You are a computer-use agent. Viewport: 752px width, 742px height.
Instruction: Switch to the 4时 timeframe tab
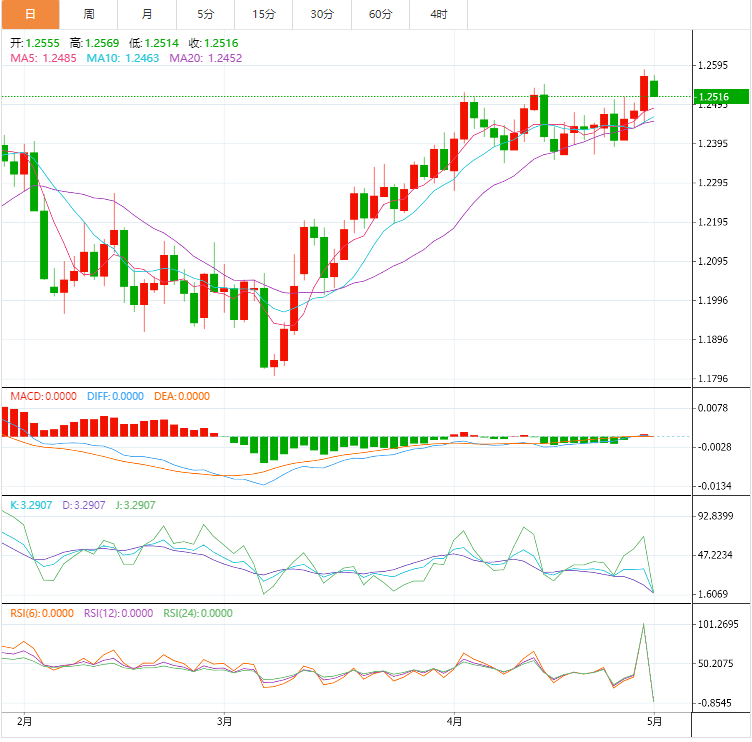439,14
